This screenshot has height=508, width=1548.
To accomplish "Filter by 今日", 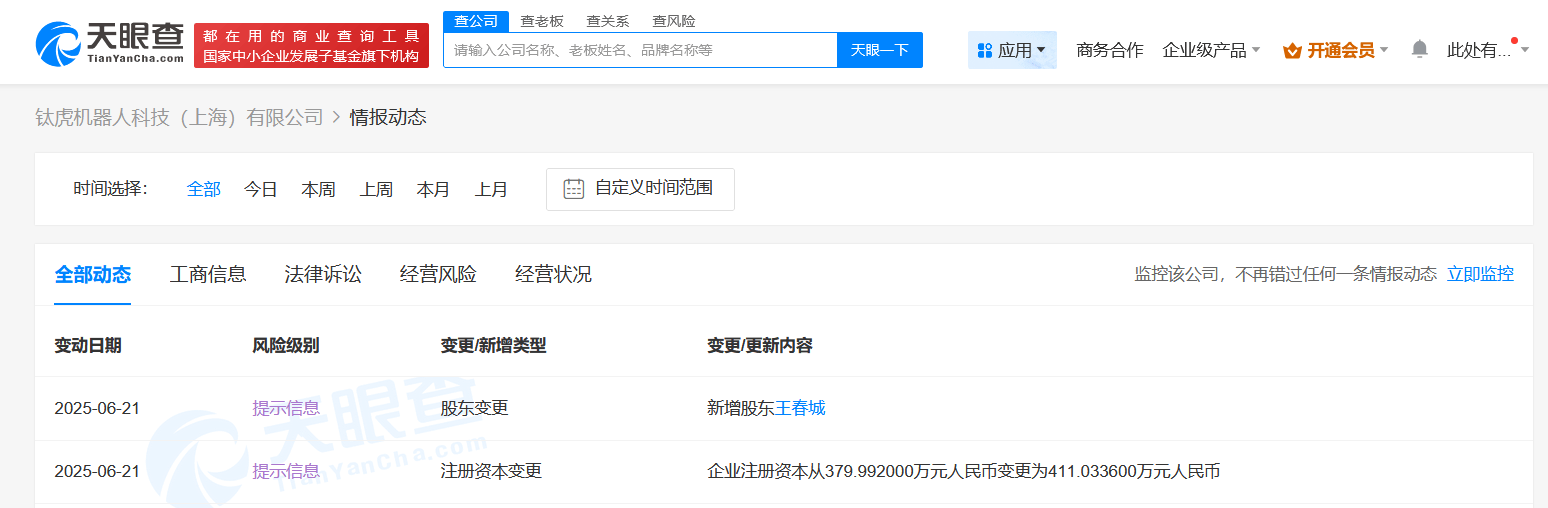I will click(261, 189).
